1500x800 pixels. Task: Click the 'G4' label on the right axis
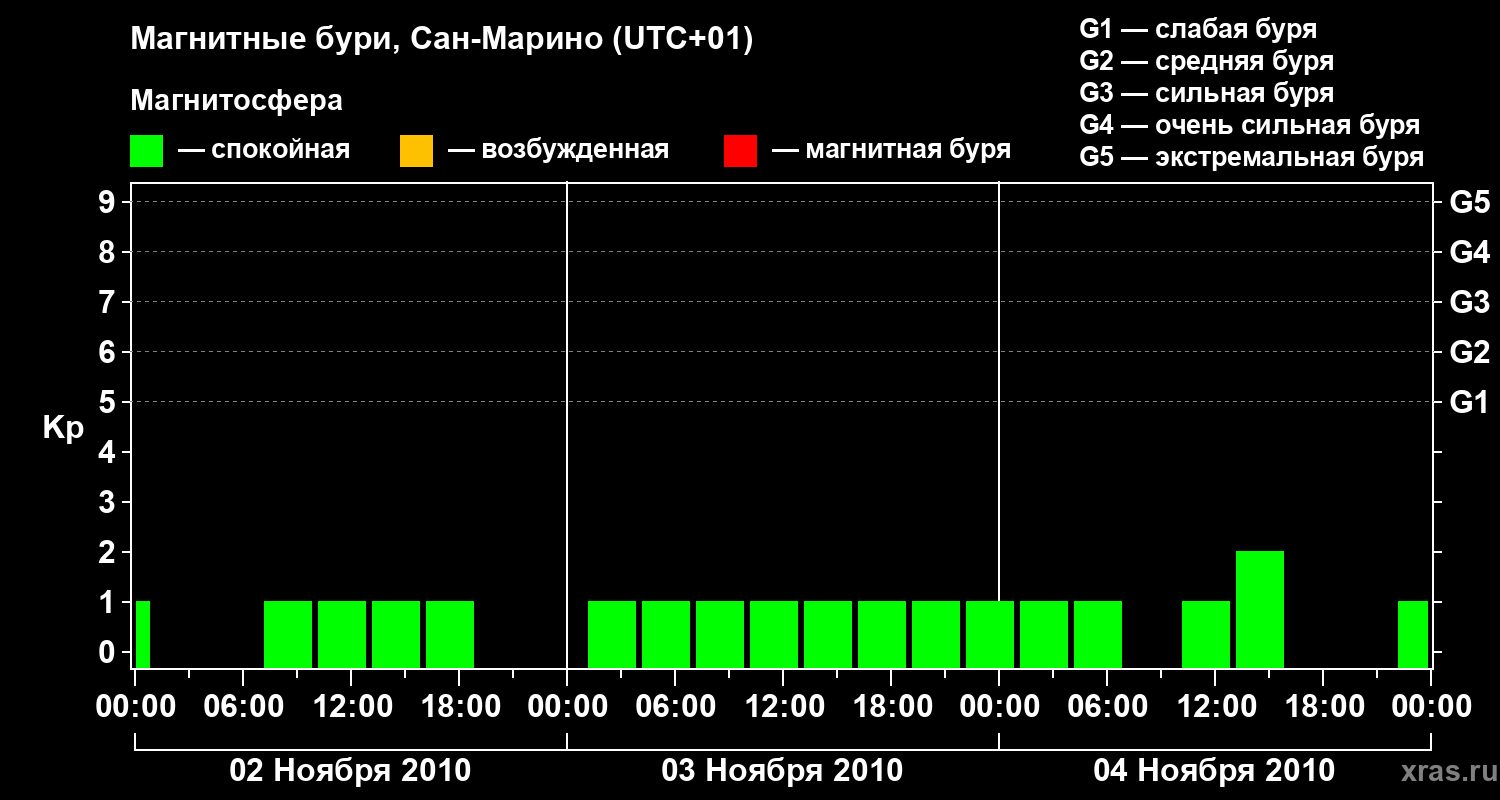(1470, 253)
